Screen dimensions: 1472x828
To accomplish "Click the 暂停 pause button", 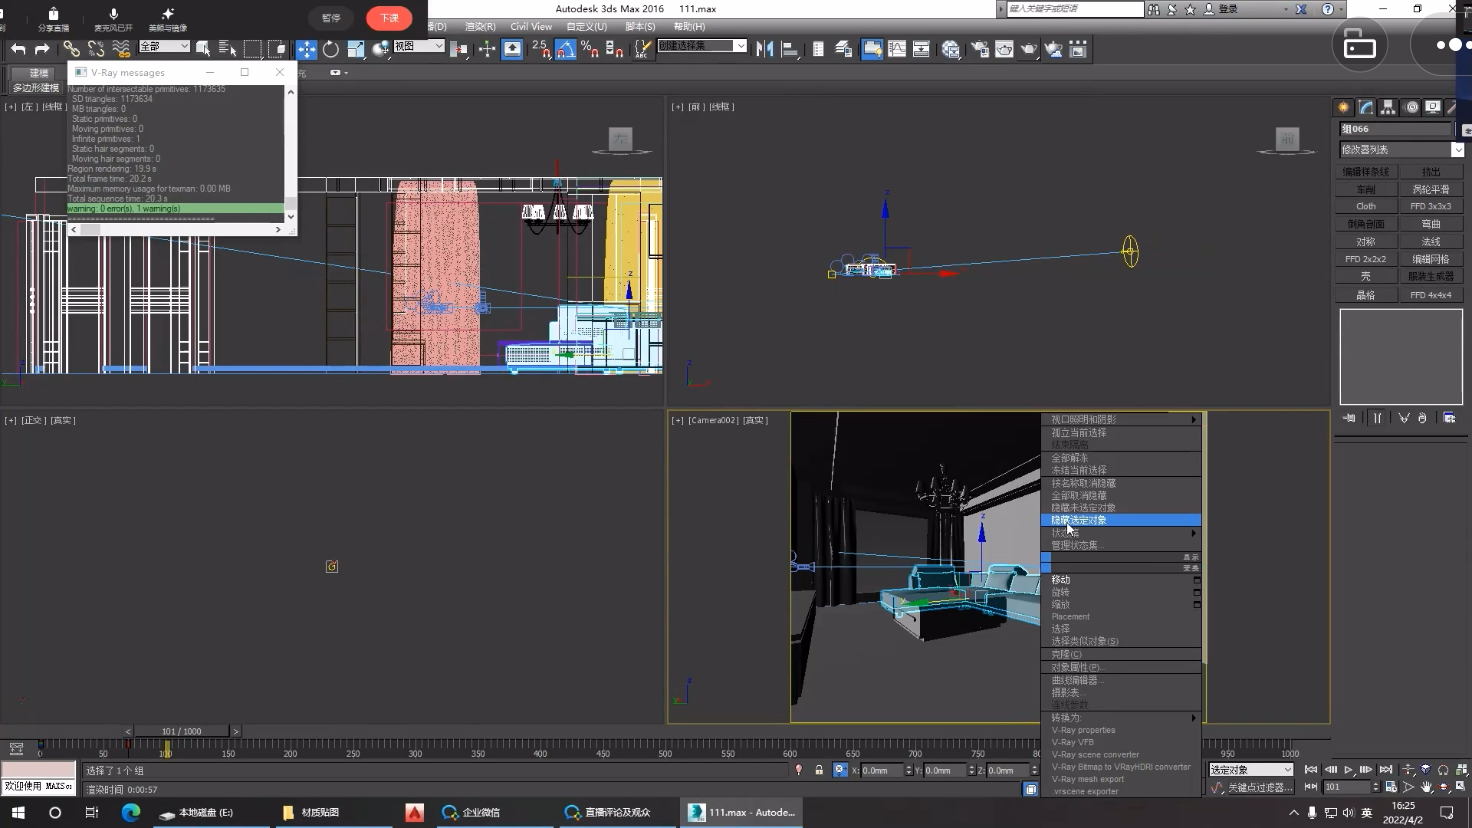I will tap(331, 18).
